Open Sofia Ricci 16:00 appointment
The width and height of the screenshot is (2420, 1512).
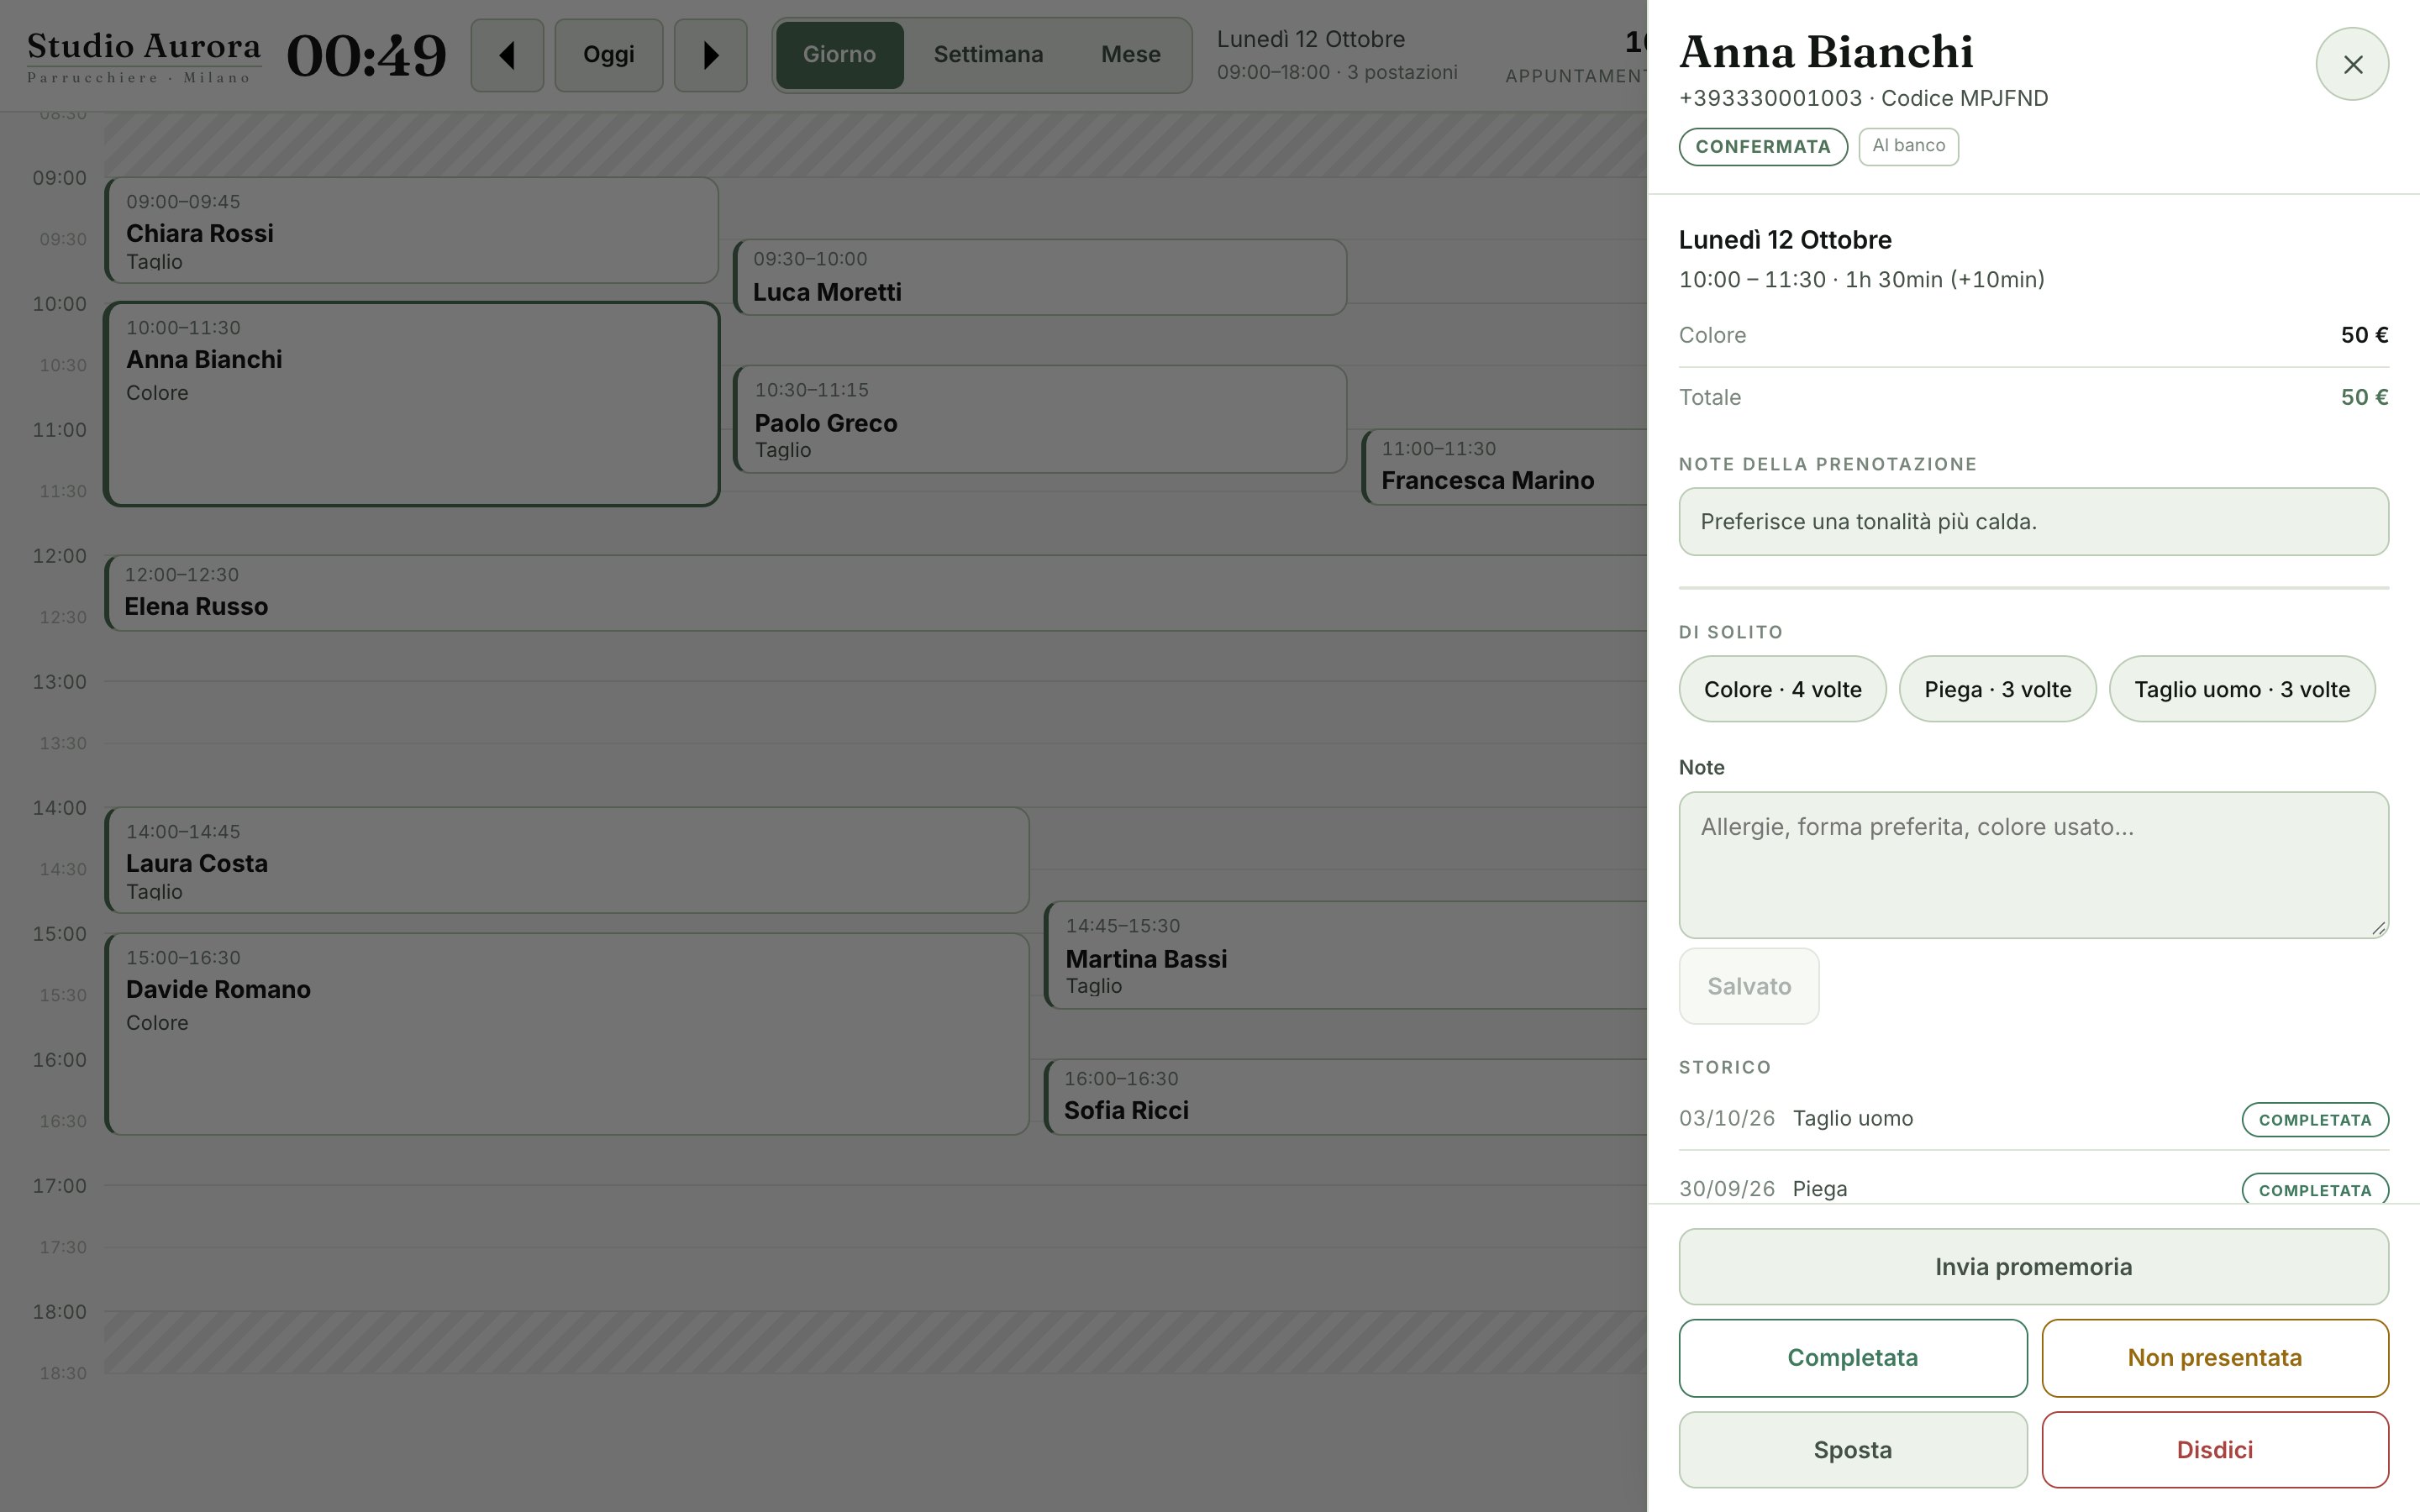(x=1345, y=1097)
